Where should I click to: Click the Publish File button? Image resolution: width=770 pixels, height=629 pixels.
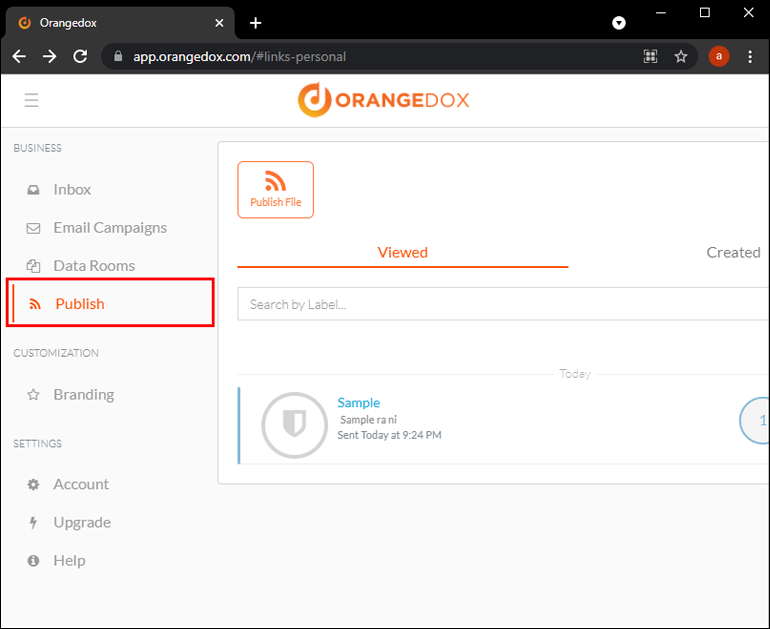pos(275,190)
